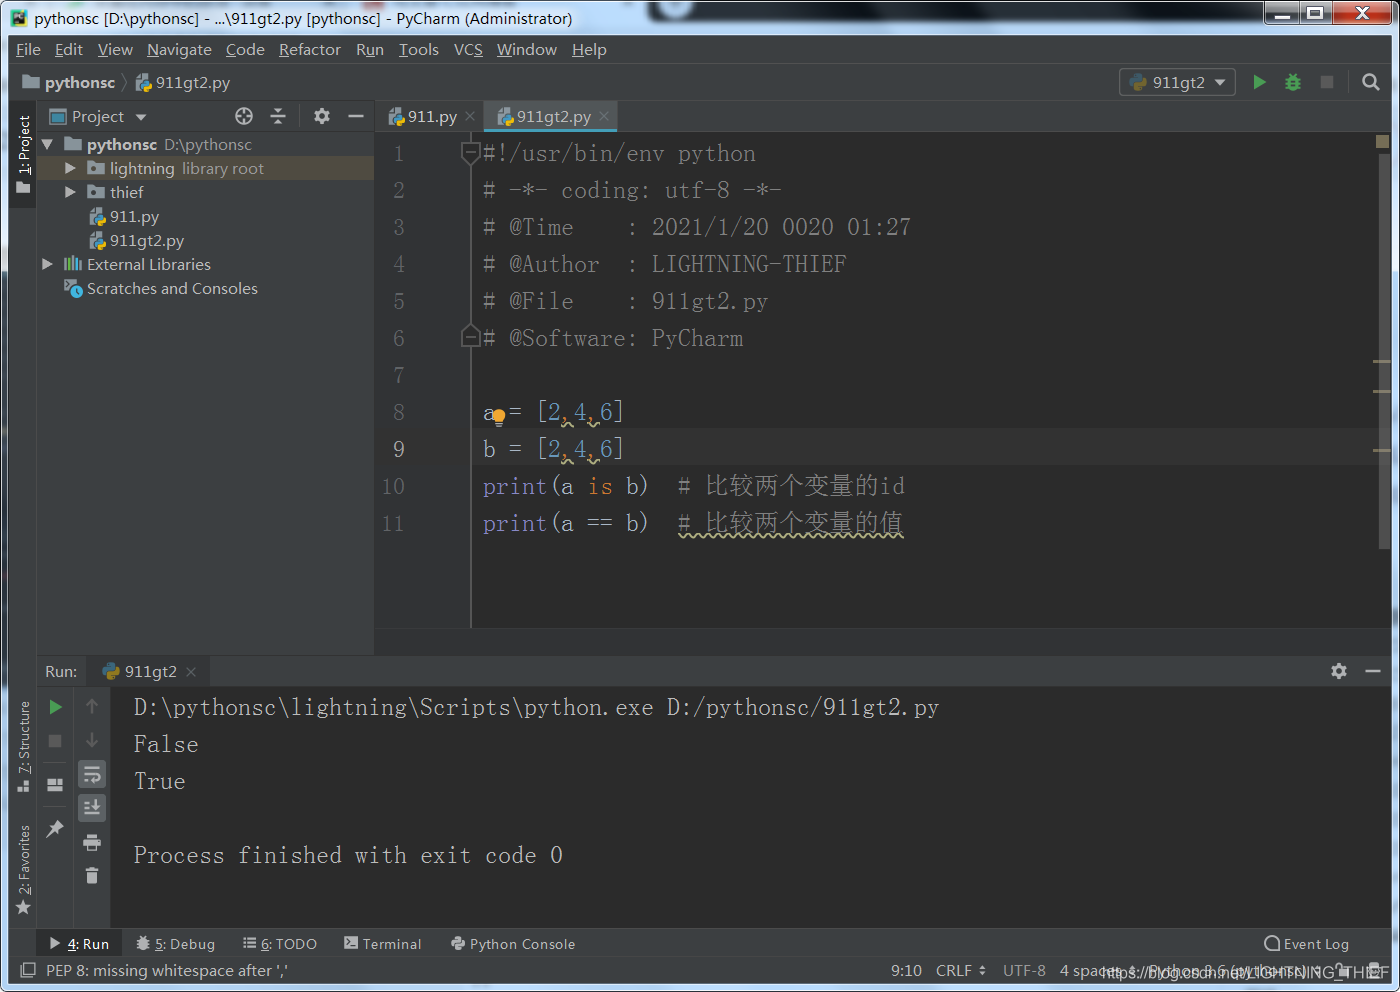Hide the Run tool window
Viewport: 1400px width, 992px height.
[1373, 671]
